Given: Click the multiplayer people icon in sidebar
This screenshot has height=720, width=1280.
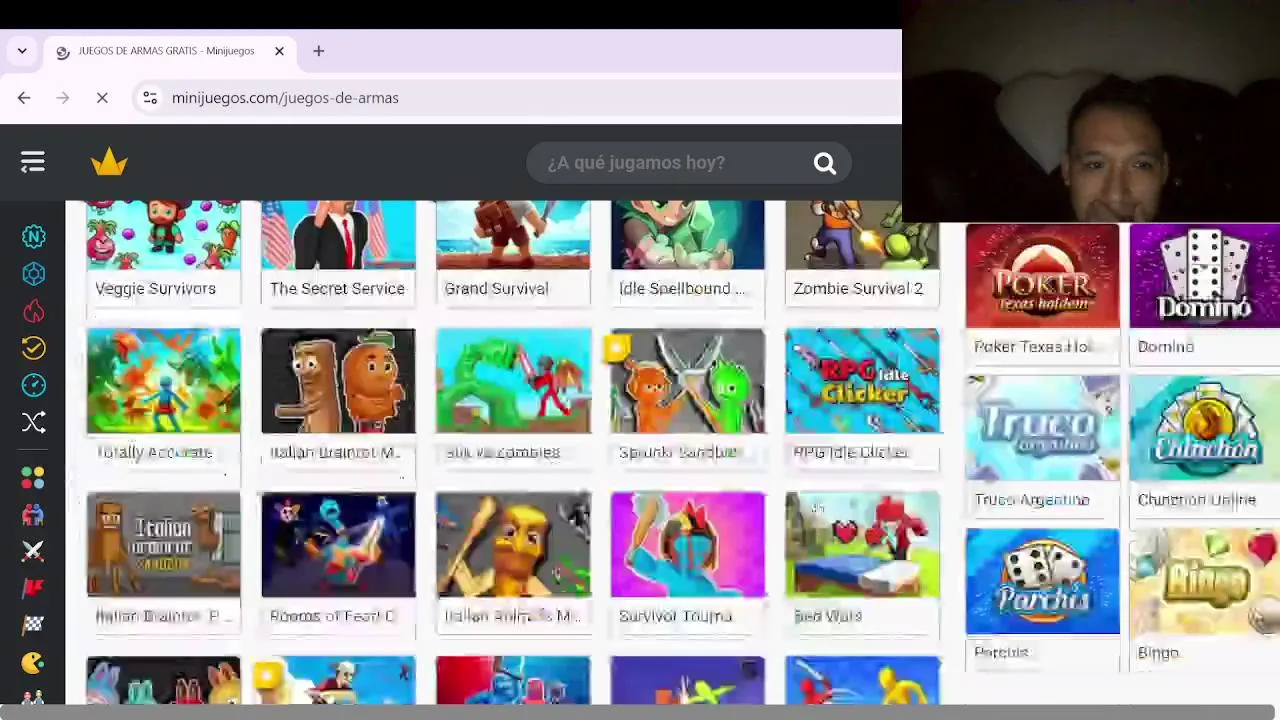Looking at the screenshot, I should pyautogui.click(x=33, y=515).
